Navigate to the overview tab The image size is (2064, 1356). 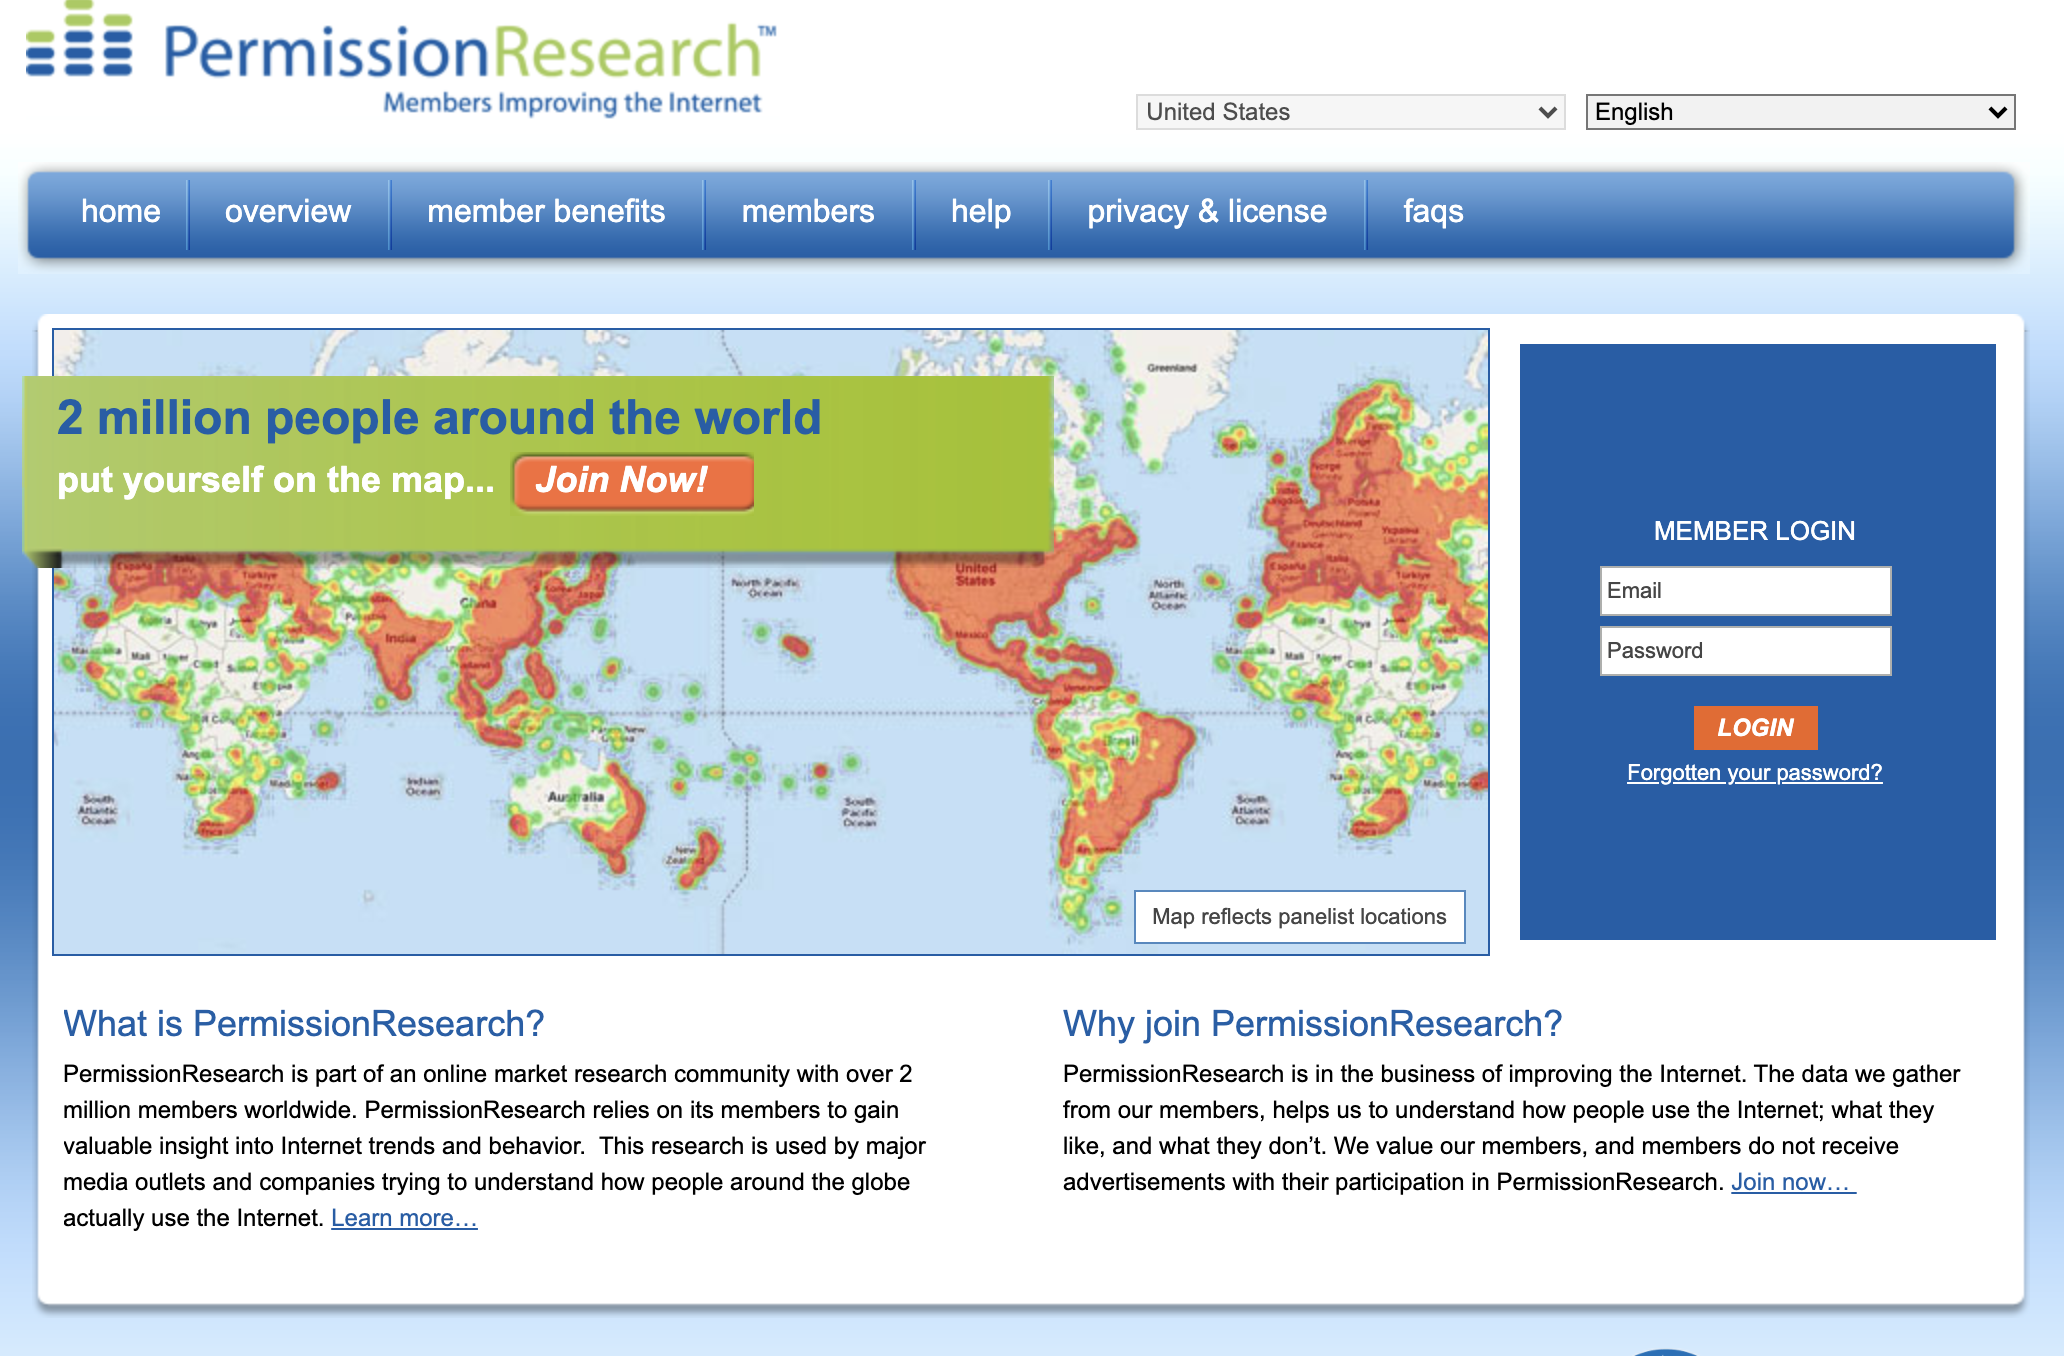point(288,212)
